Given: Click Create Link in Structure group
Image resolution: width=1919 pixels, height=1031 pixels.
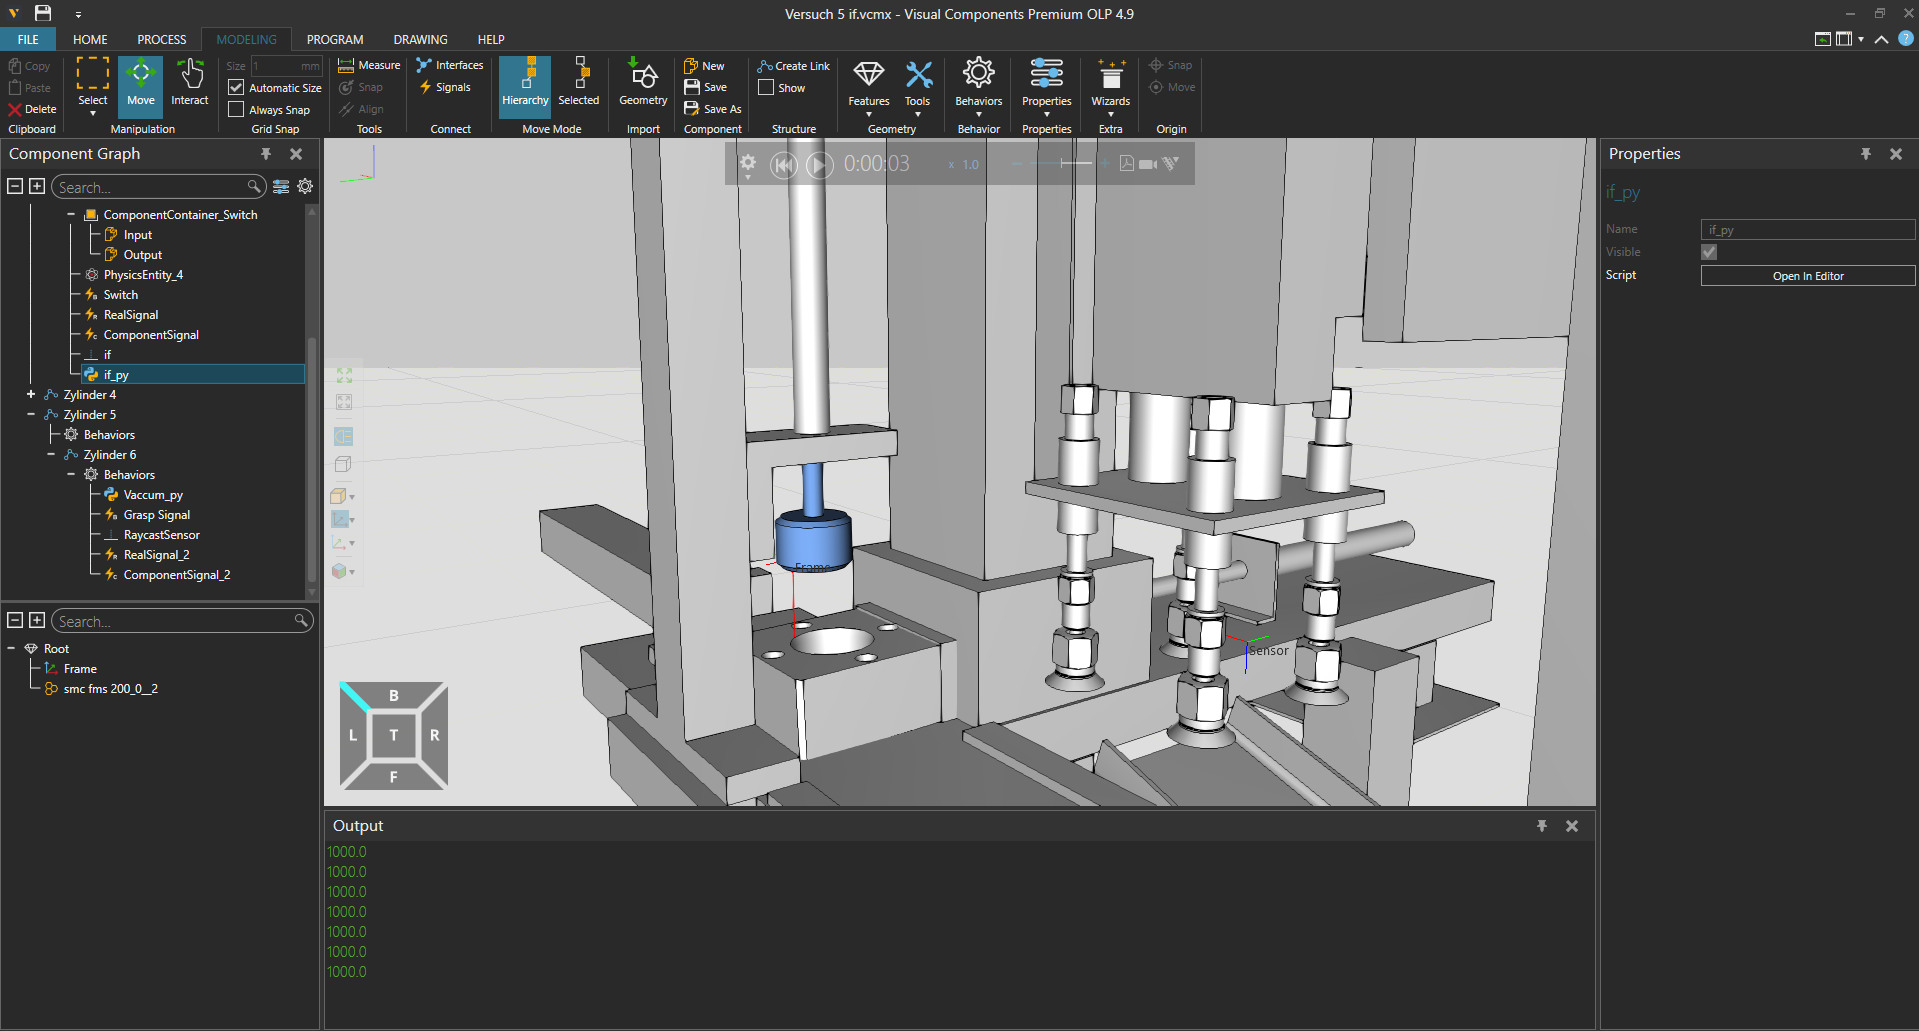Looking at the screenshot, I should point(794,66).
